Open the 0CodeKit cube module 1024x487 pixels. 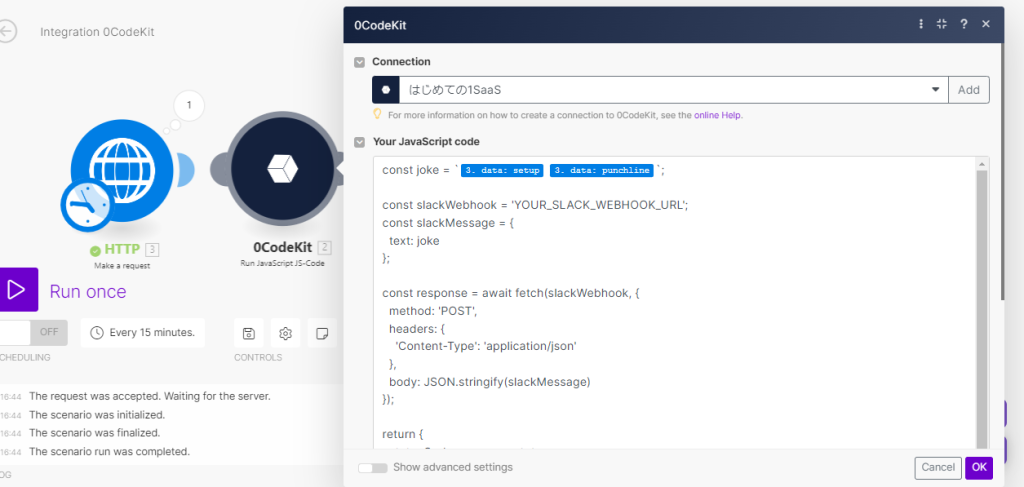pos(283,169)
